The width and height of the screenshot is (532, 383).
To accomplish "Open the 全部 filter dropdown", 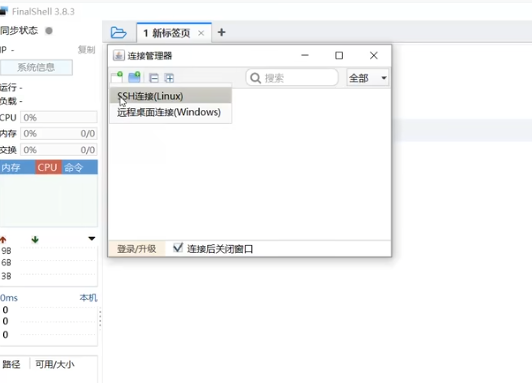I will (x=368, y=78).
